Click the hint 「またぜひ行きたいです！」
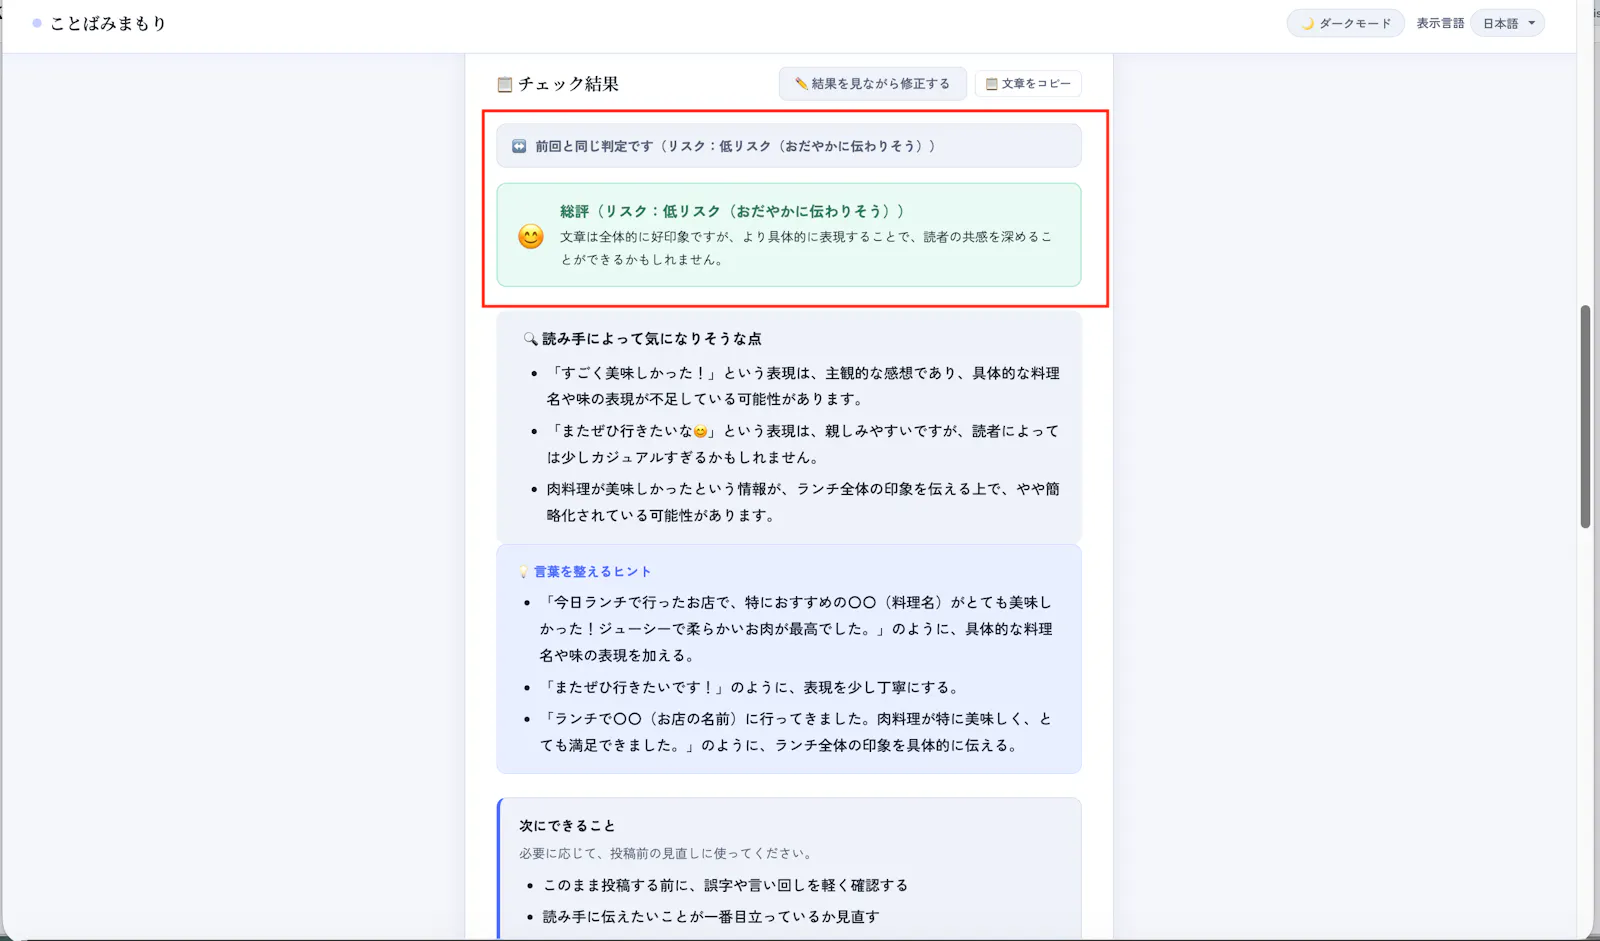This screenshot has width=1600, height=941. point(752,688)
